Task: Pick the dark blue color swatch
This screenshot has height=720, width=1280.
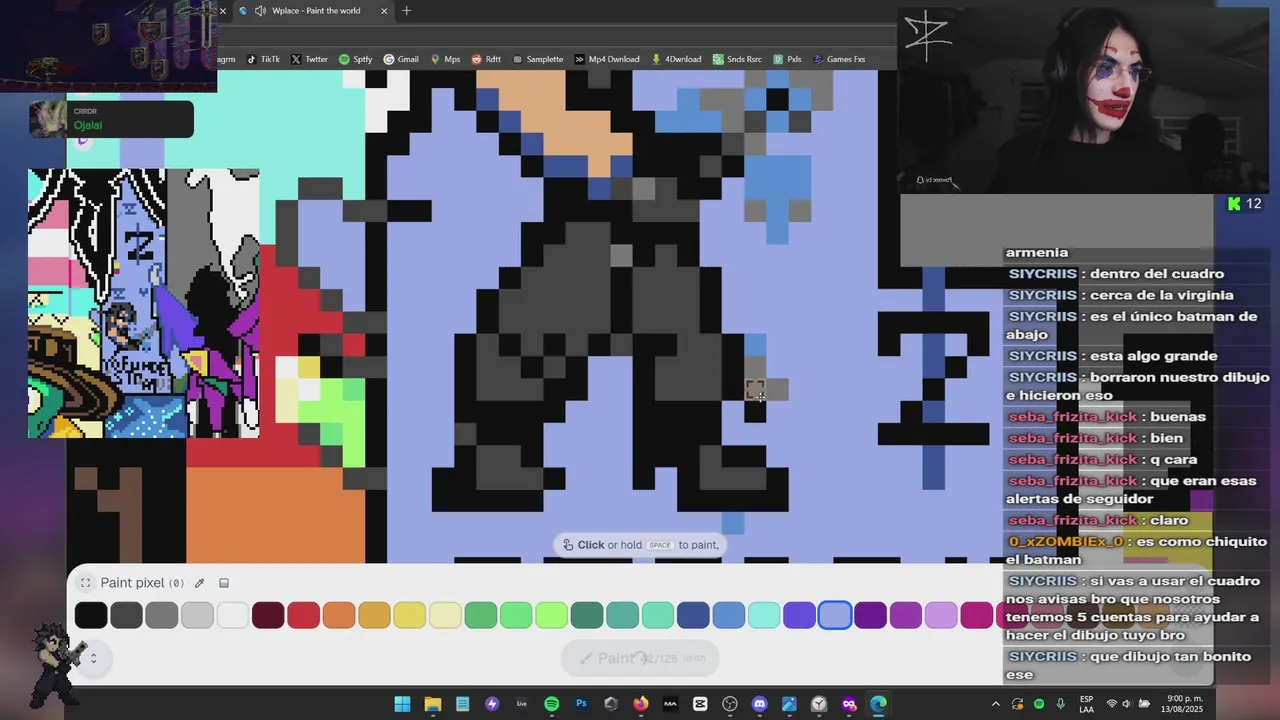Action: [x=693, y=615]
